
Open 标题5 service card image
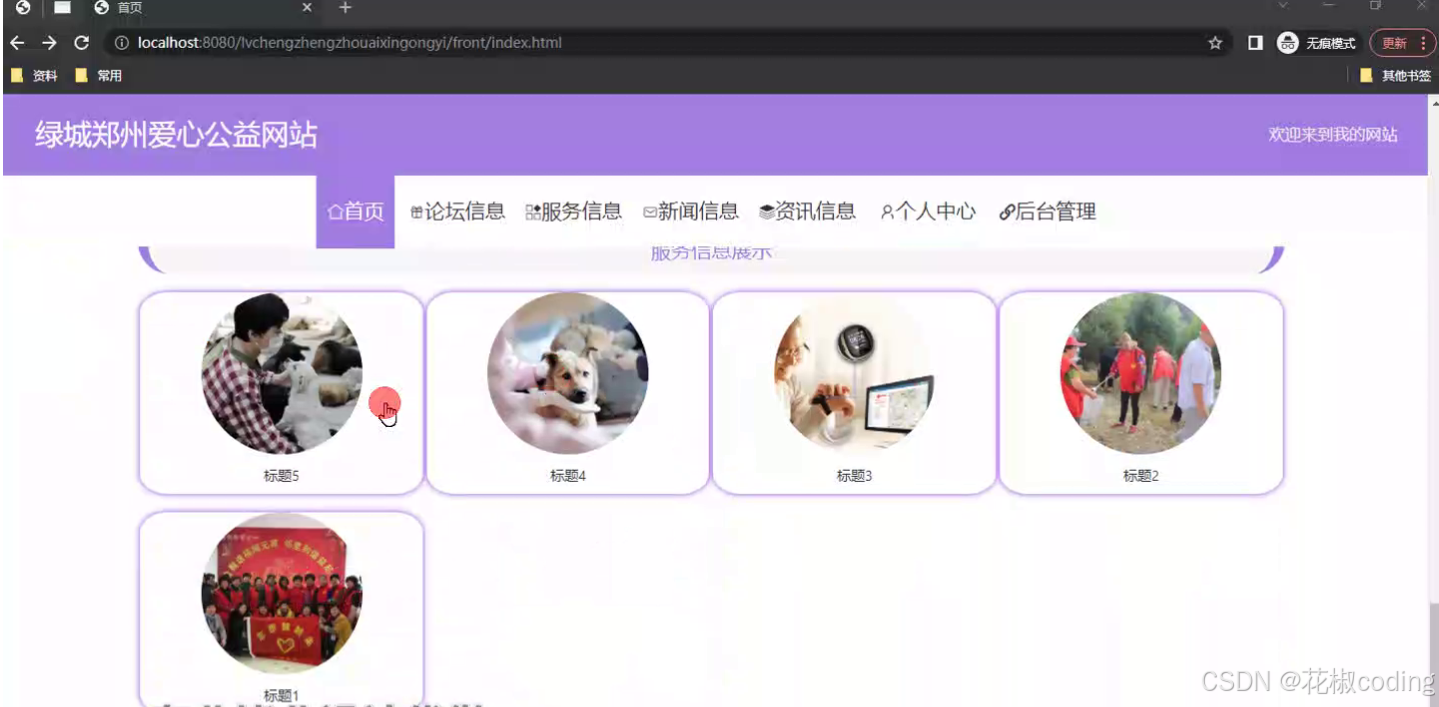[x=281, y=374]
